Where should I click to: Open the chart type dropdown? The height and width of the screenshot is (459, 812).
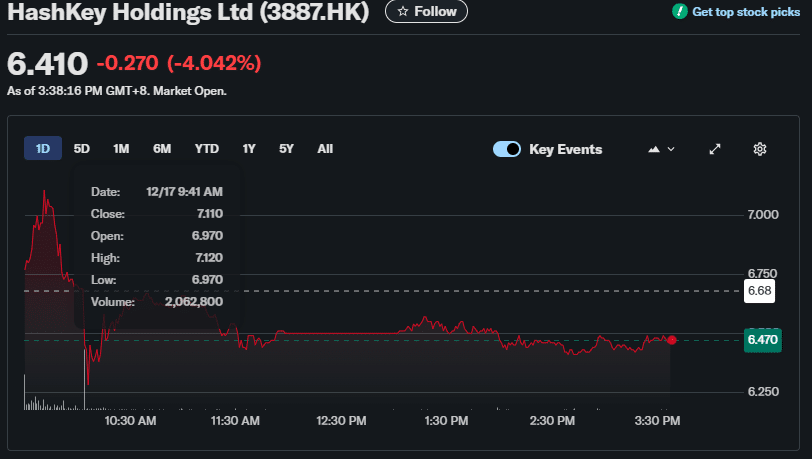pos(661,149)
